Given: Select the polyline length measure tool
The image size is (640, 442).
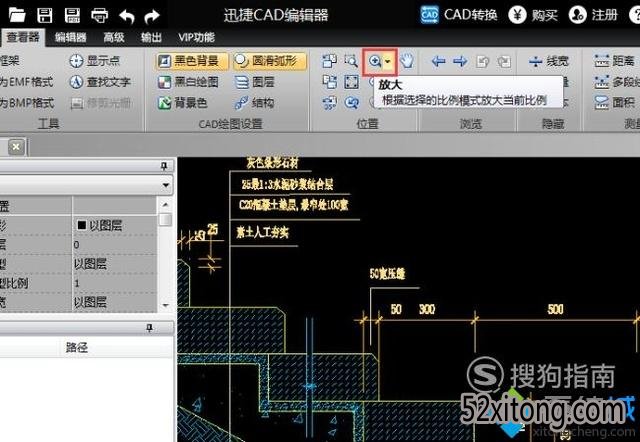Looking at the screenshot, I should pyautogui.click(x=616, y=82).
